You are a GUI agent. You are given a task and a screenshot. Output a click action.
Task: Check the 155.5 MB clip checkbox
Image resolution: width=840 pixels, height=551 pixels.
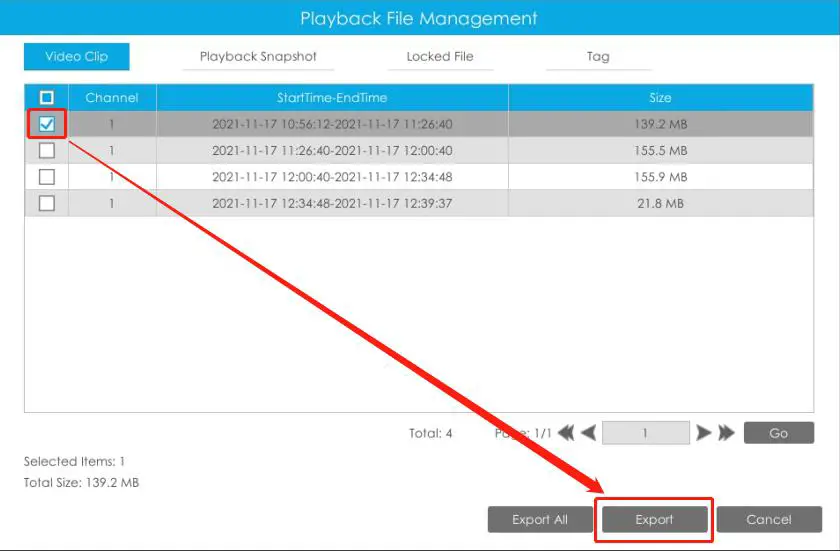47,150
